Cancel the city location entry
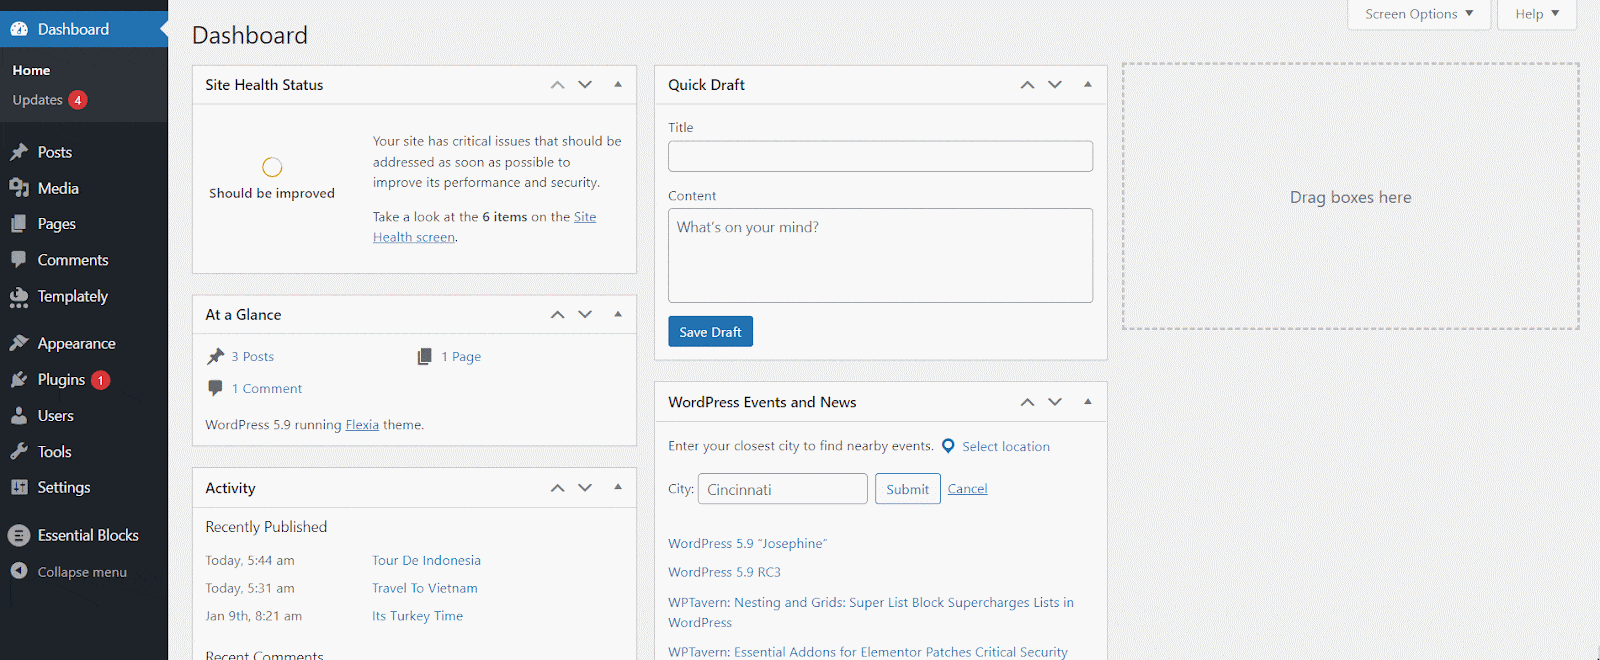This screenshot has height=660, width=1600. click(967, 489)
